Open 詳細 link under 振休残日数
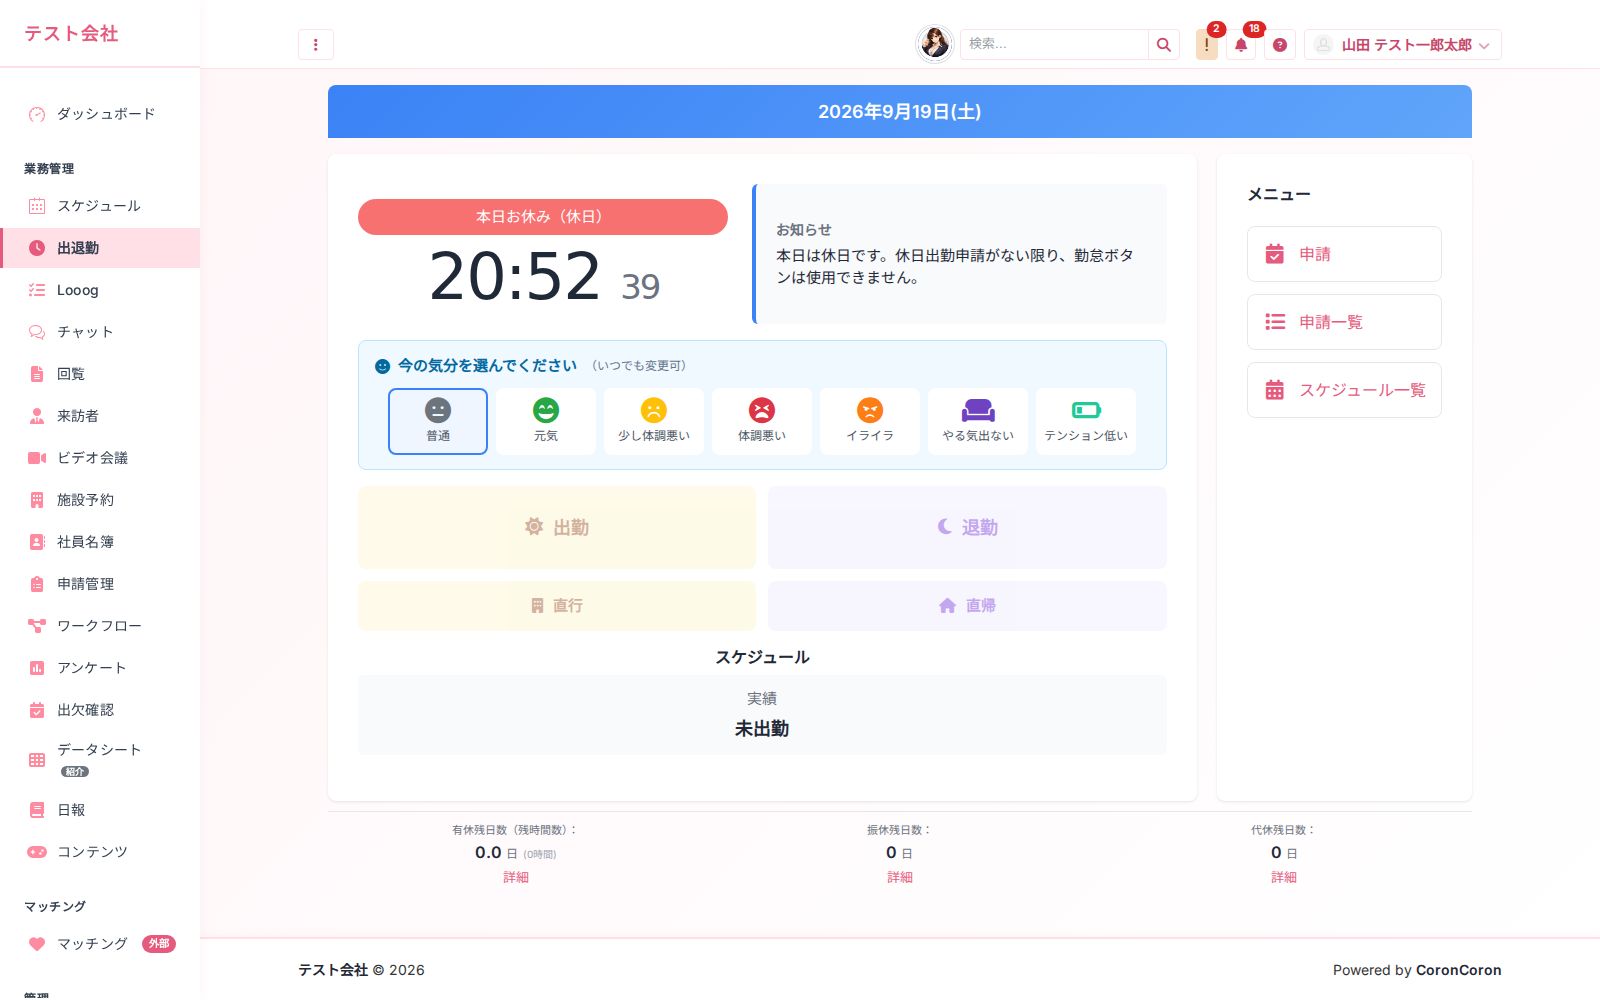1600x1000 pixels. [900, 877]
